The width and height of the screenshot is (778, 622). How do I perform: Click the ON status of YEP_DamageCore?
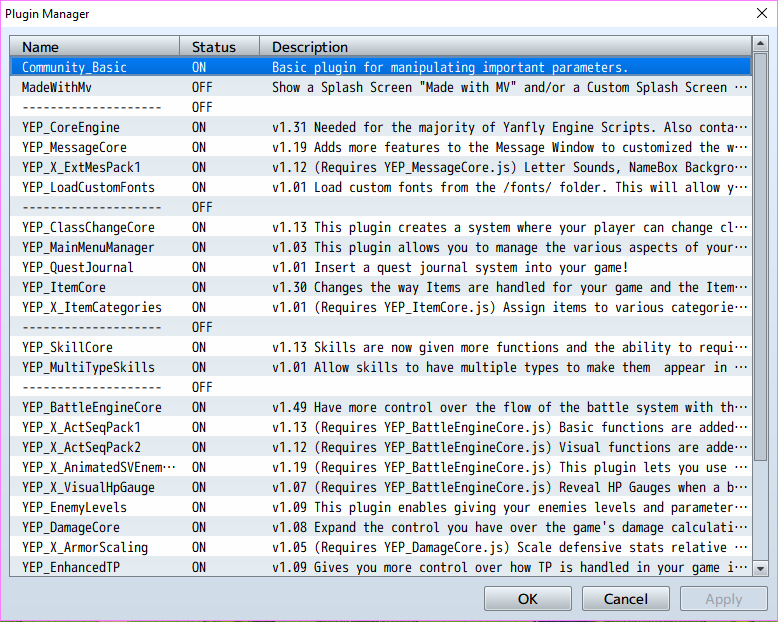pyautogui.click(x=199, y=527)
